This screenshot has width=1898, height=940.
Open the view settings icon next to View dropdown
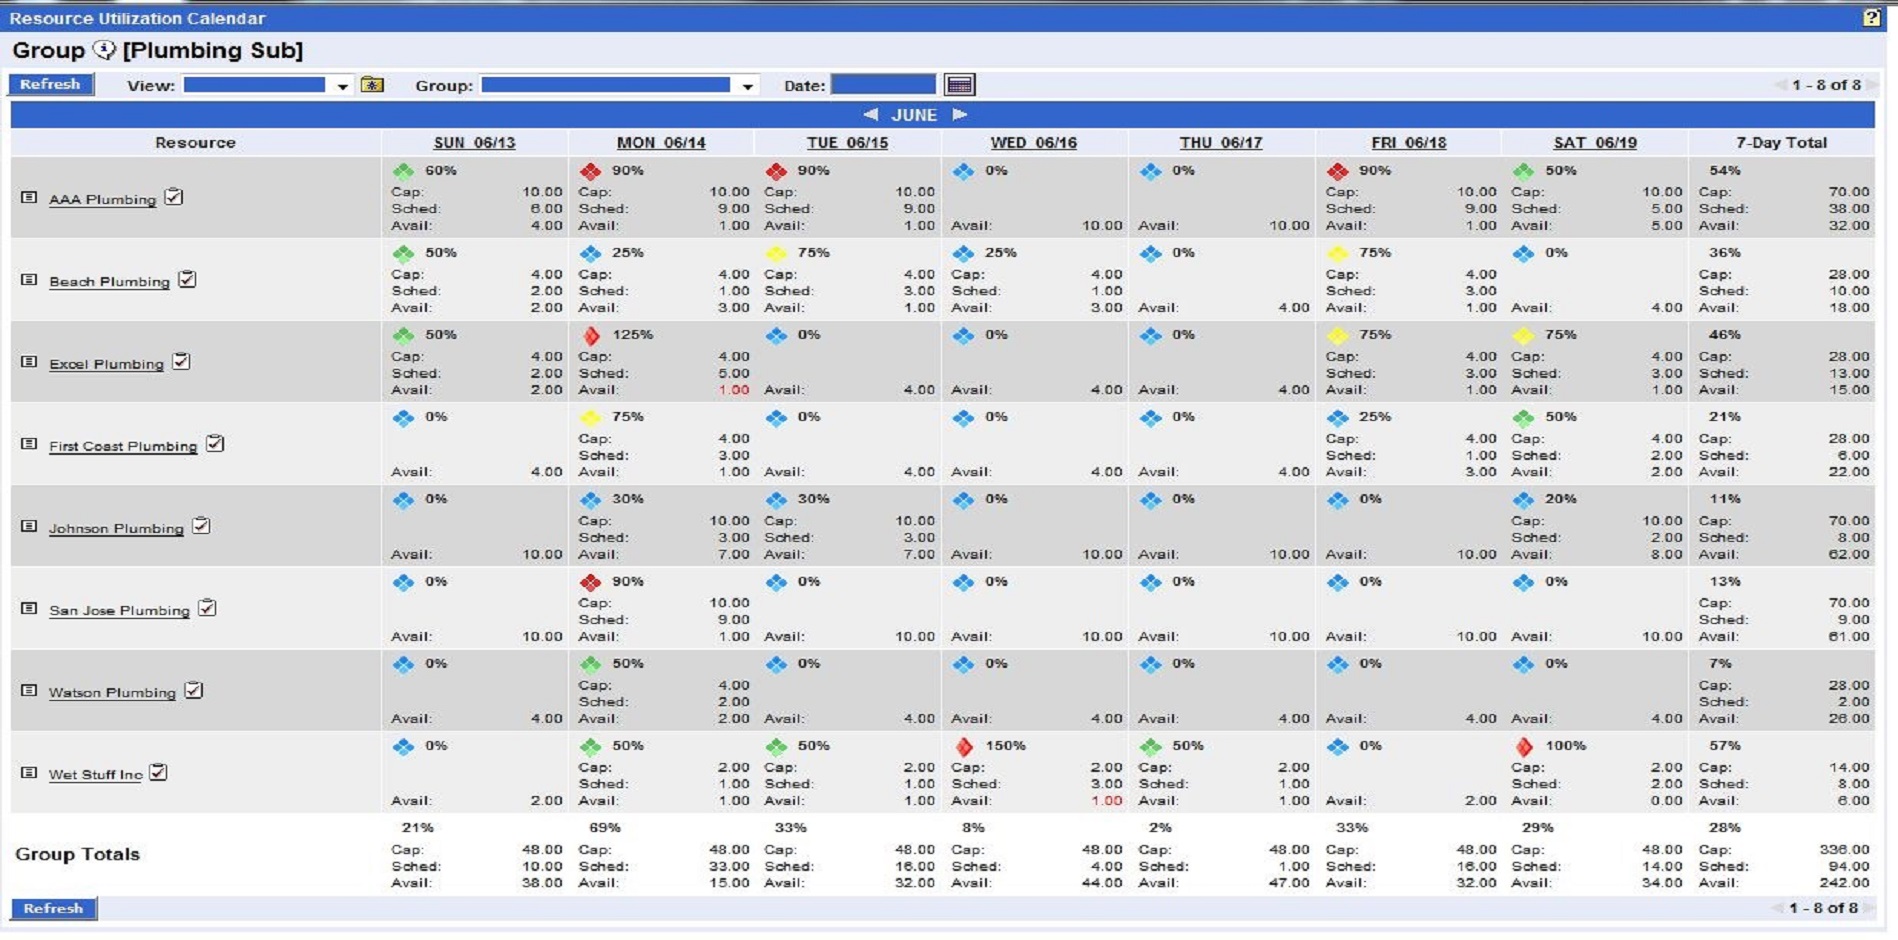point(372,85)
